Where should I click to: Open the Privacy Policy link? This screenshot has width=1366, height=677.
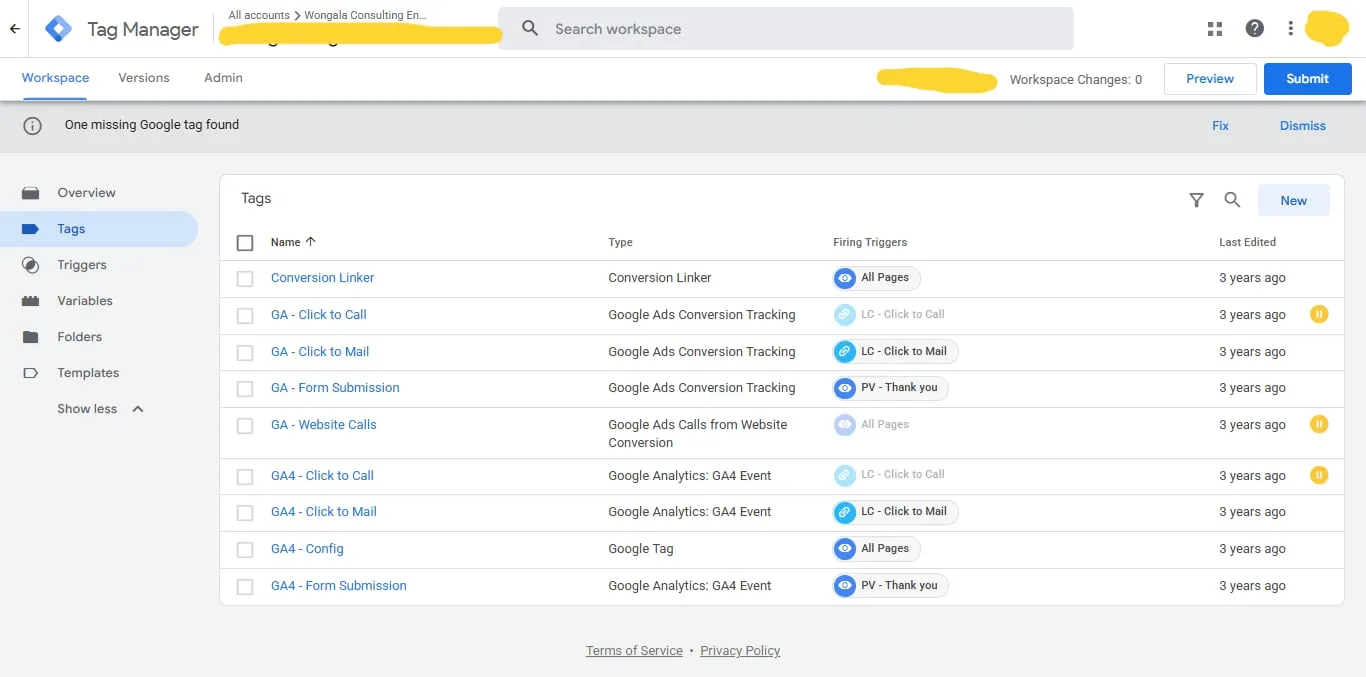tap(740, 651)
